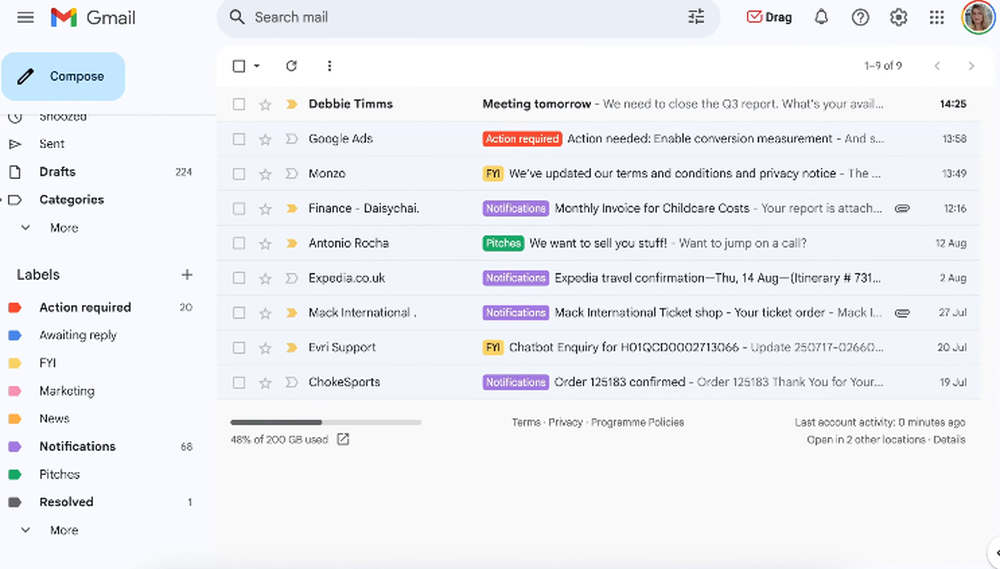The width and height of the screenshot is (1000, 569).
Task: Create new label with plus icon
Action: coord(187,275)
